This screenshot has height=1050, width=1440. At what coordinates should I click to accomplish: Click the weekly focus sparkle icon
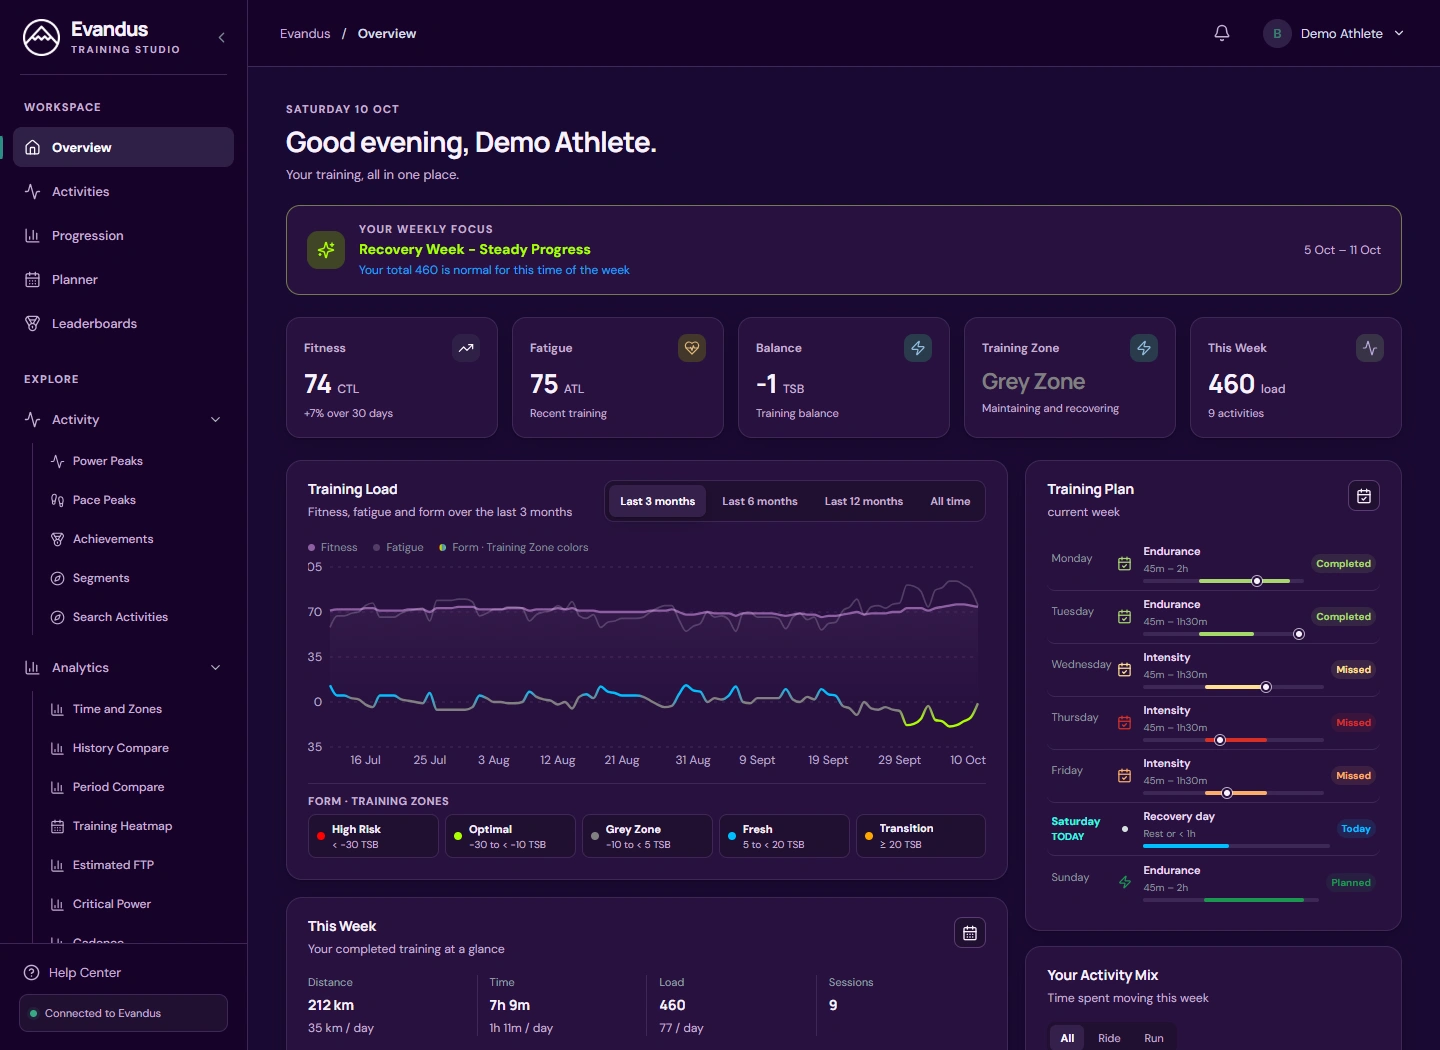[326, 250]
